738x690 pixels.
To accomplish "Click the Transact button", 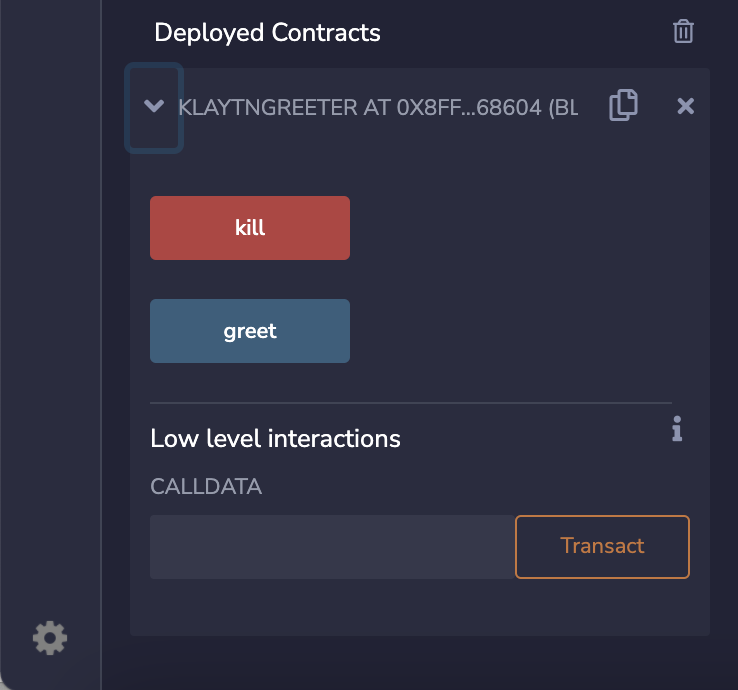I will click(602, 546).
